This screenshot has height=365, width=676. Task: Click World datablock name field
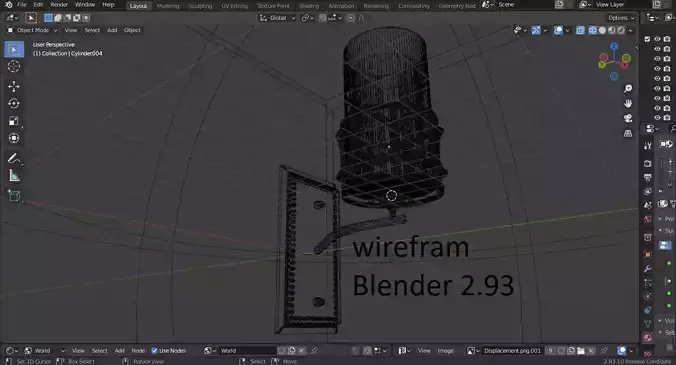point(248,351)
